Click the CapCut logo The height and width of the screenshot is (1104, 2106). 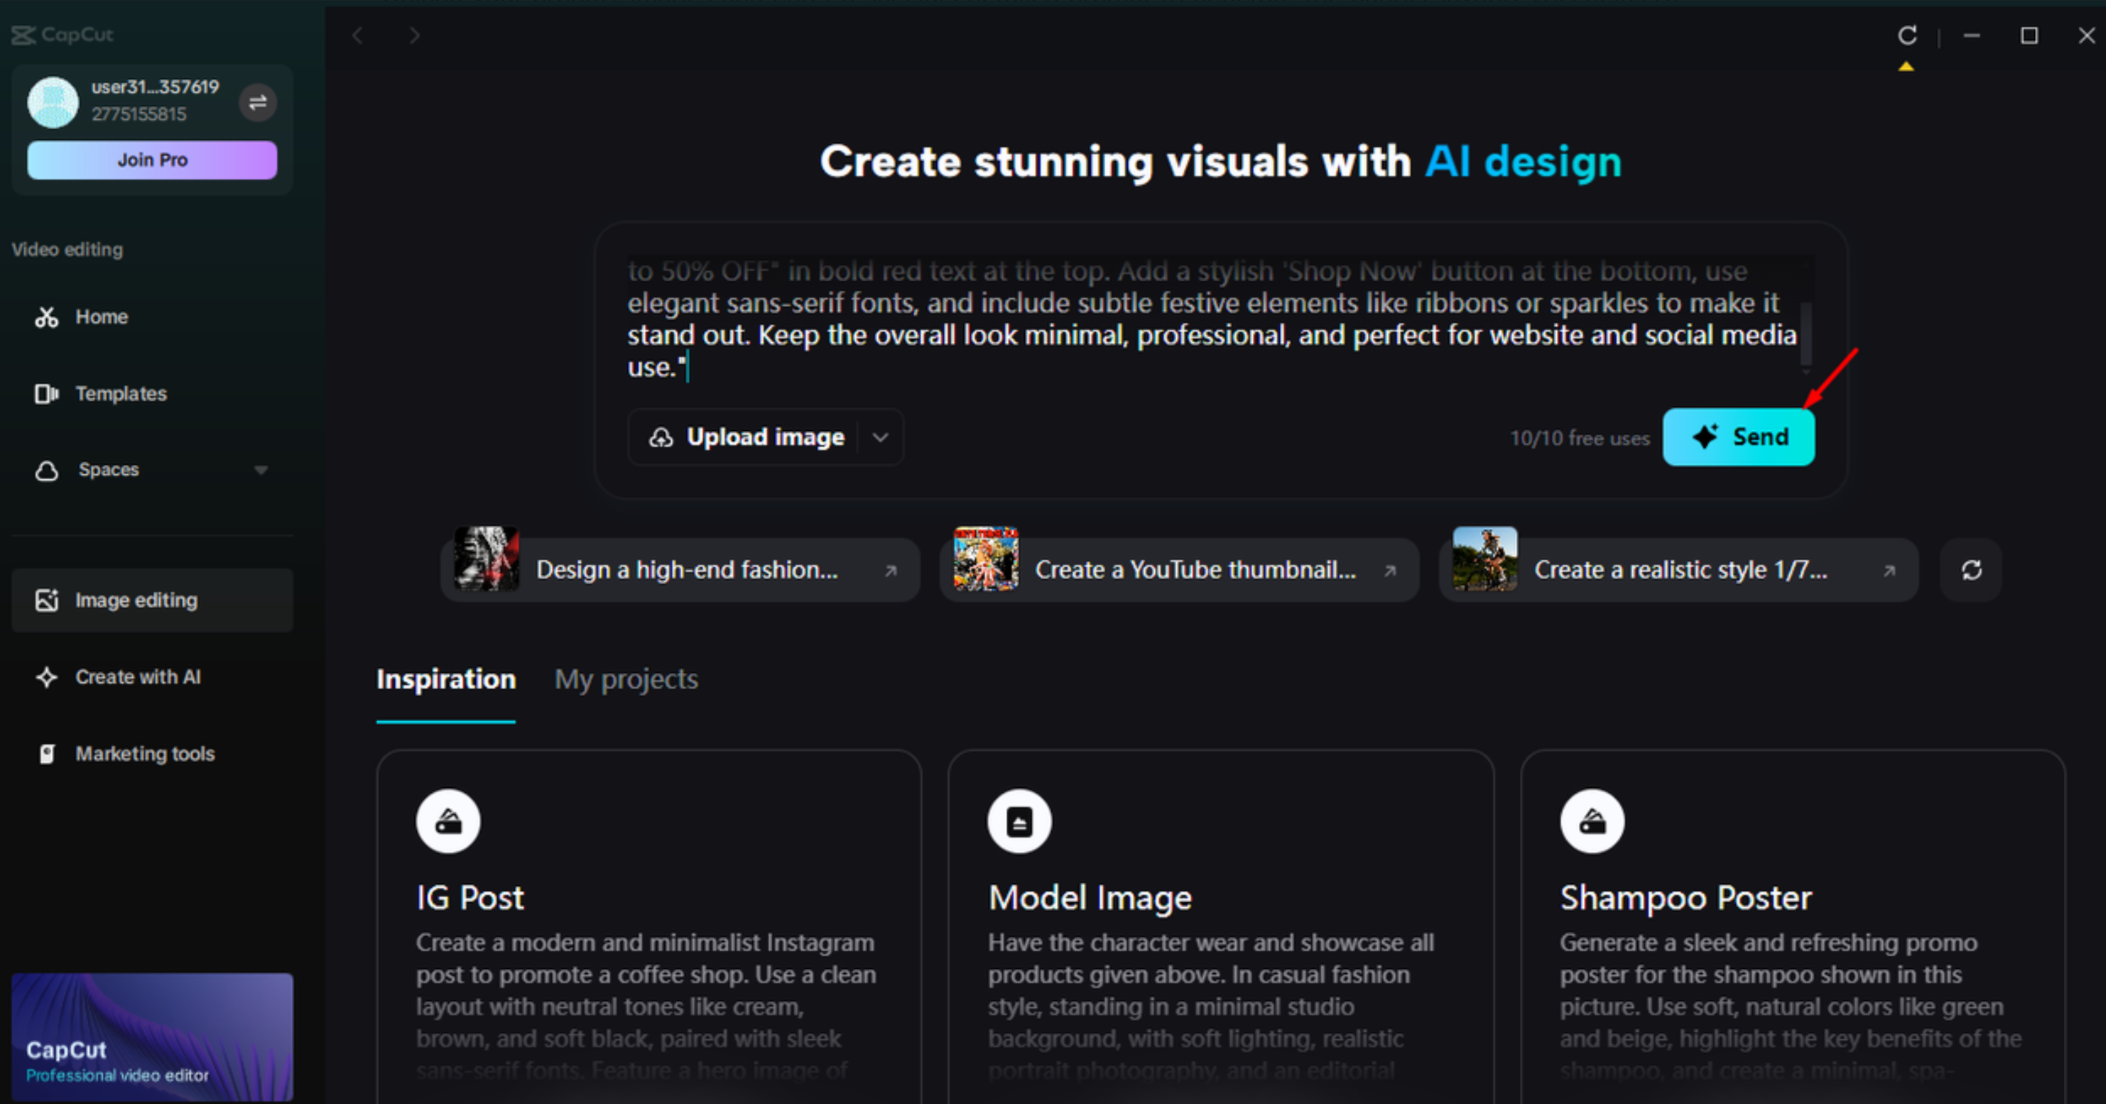pos(60,34)
